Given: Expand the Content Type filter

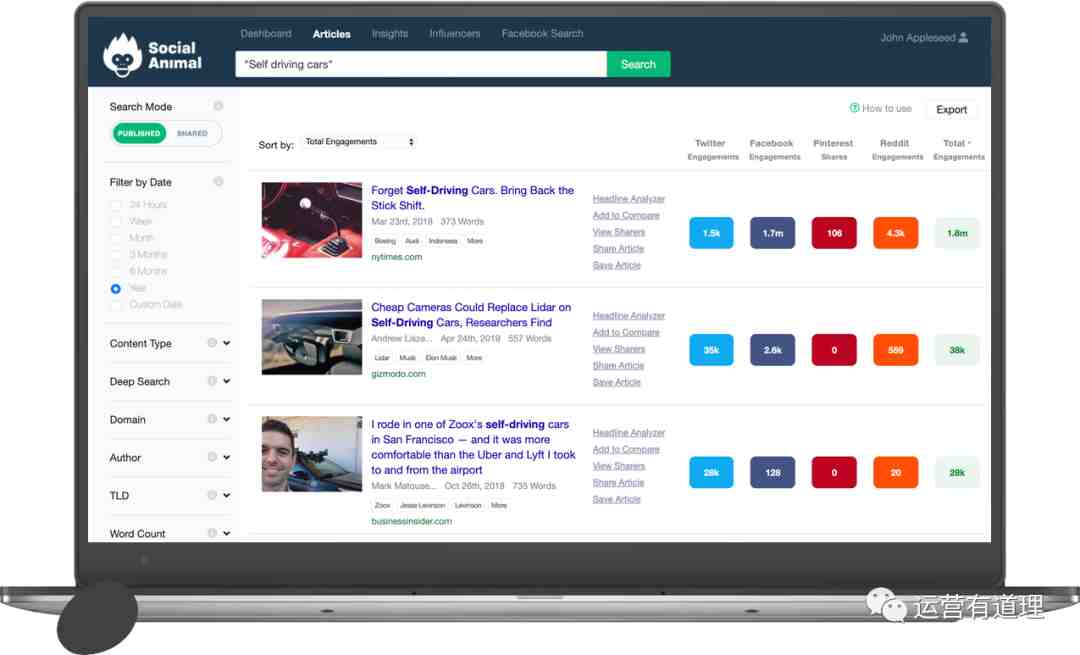Looking at the screenshot, I should coord(227,343).
